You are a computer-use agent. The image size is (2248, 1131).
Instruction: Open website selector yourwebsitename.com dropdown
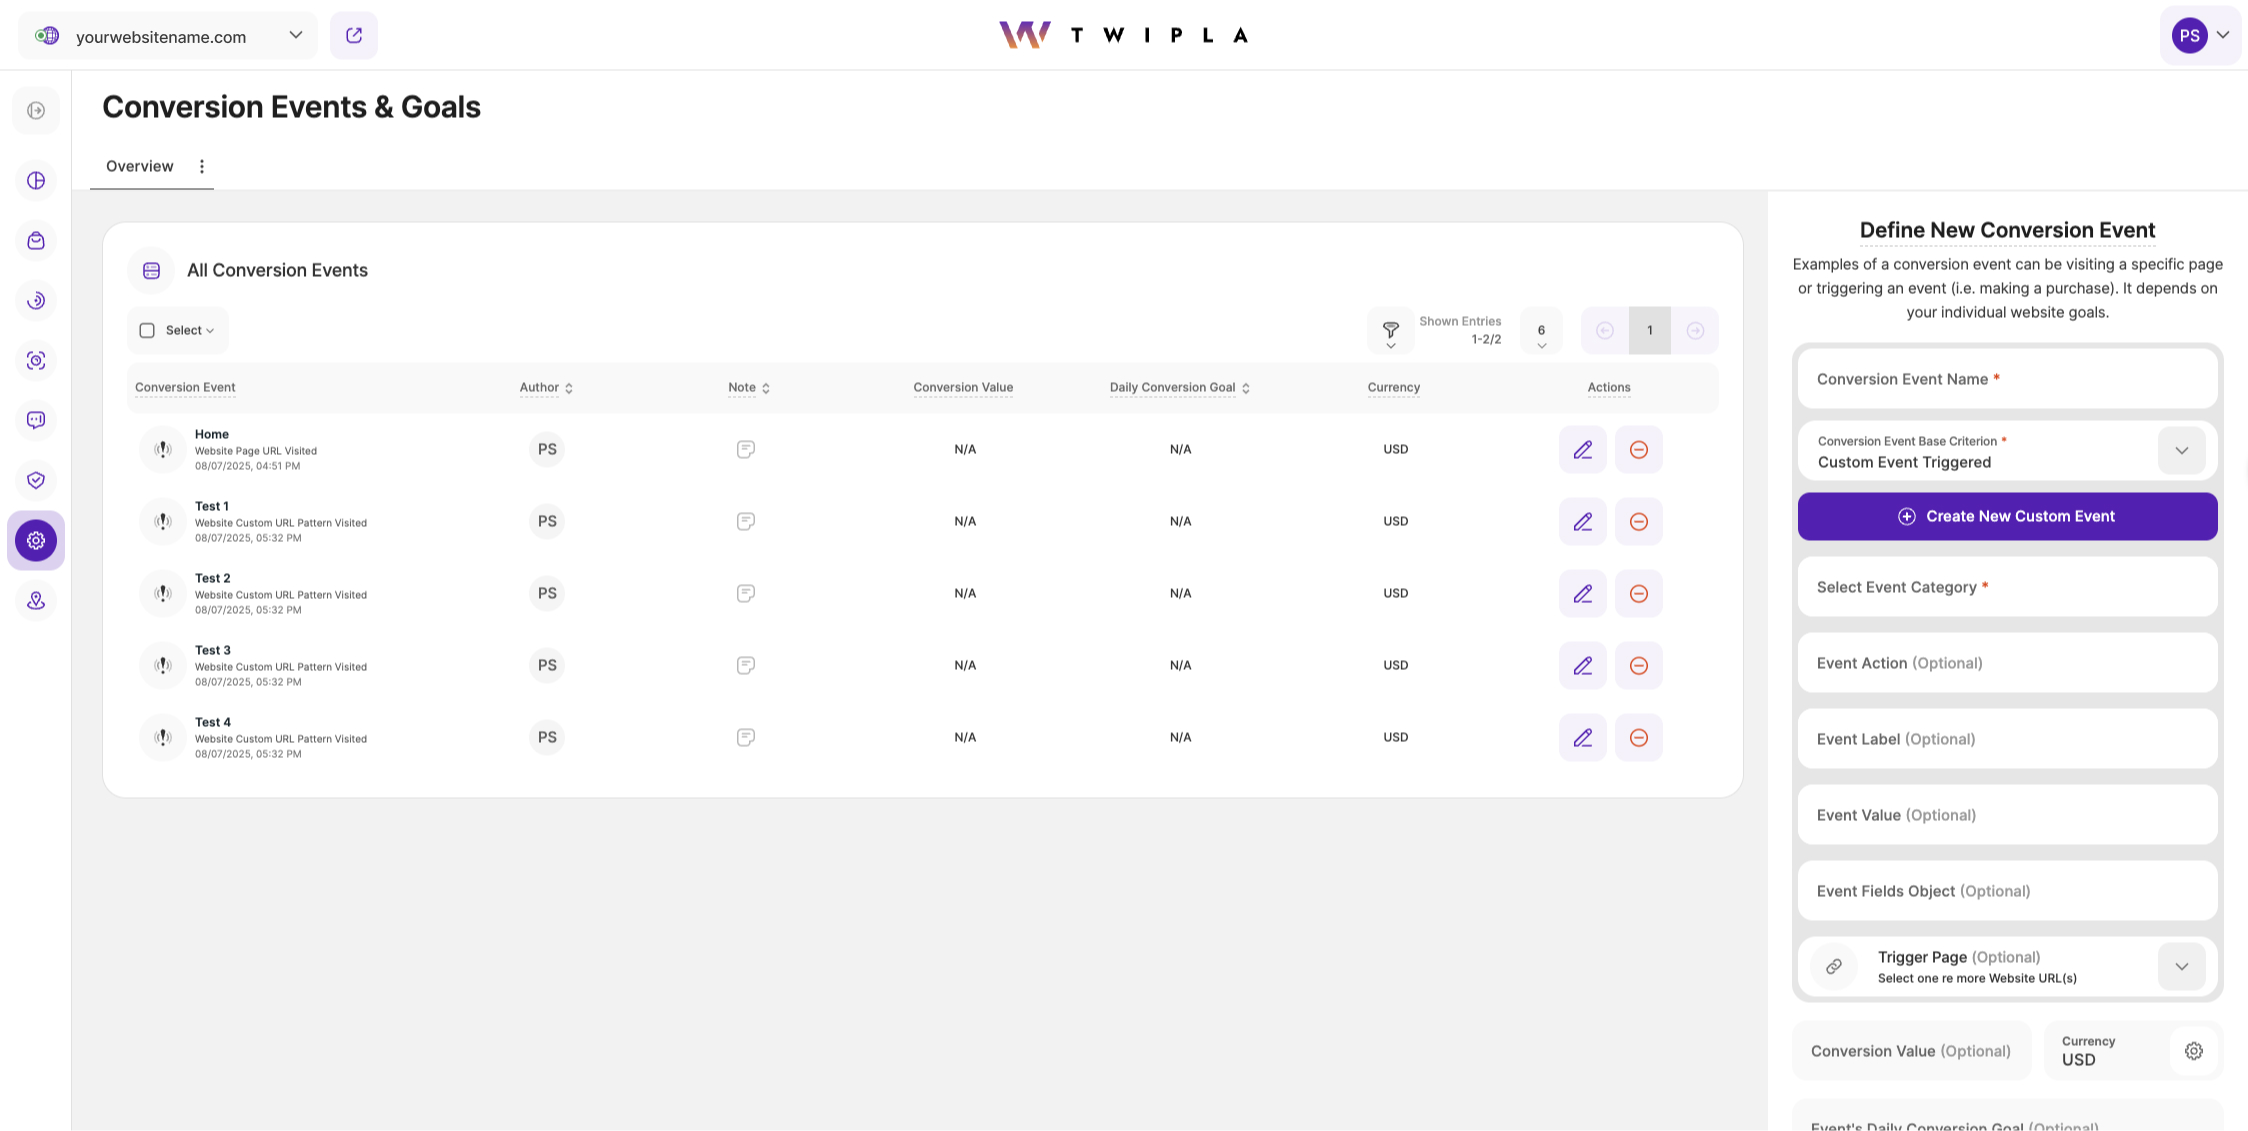tap(168, 36)
